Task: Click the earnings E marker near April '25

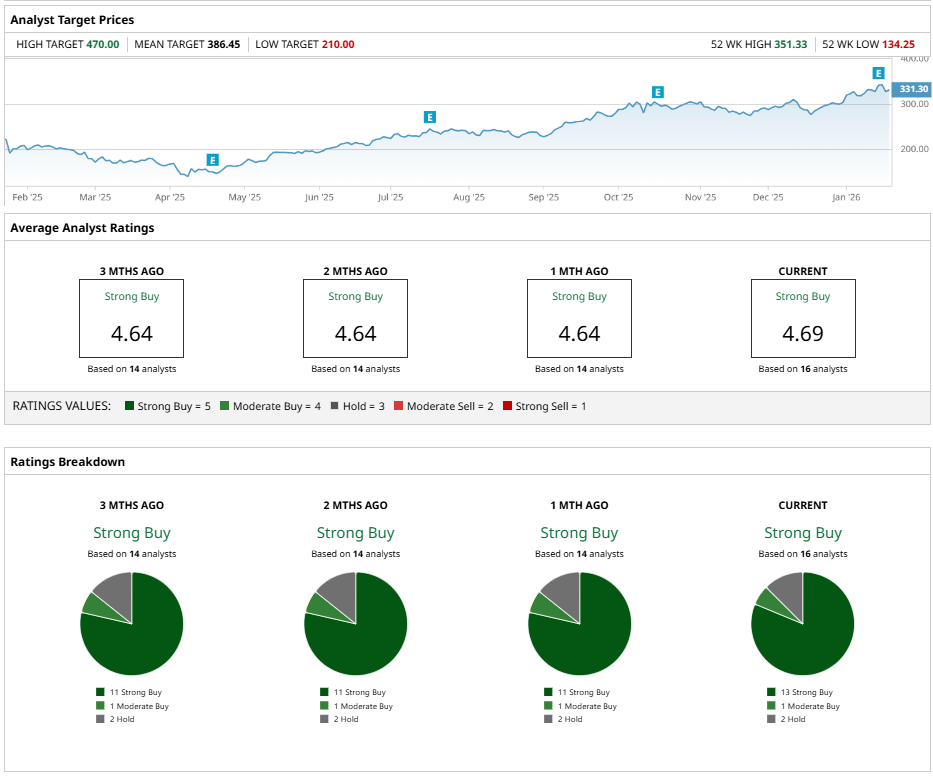Action: [x=212, y=160]
